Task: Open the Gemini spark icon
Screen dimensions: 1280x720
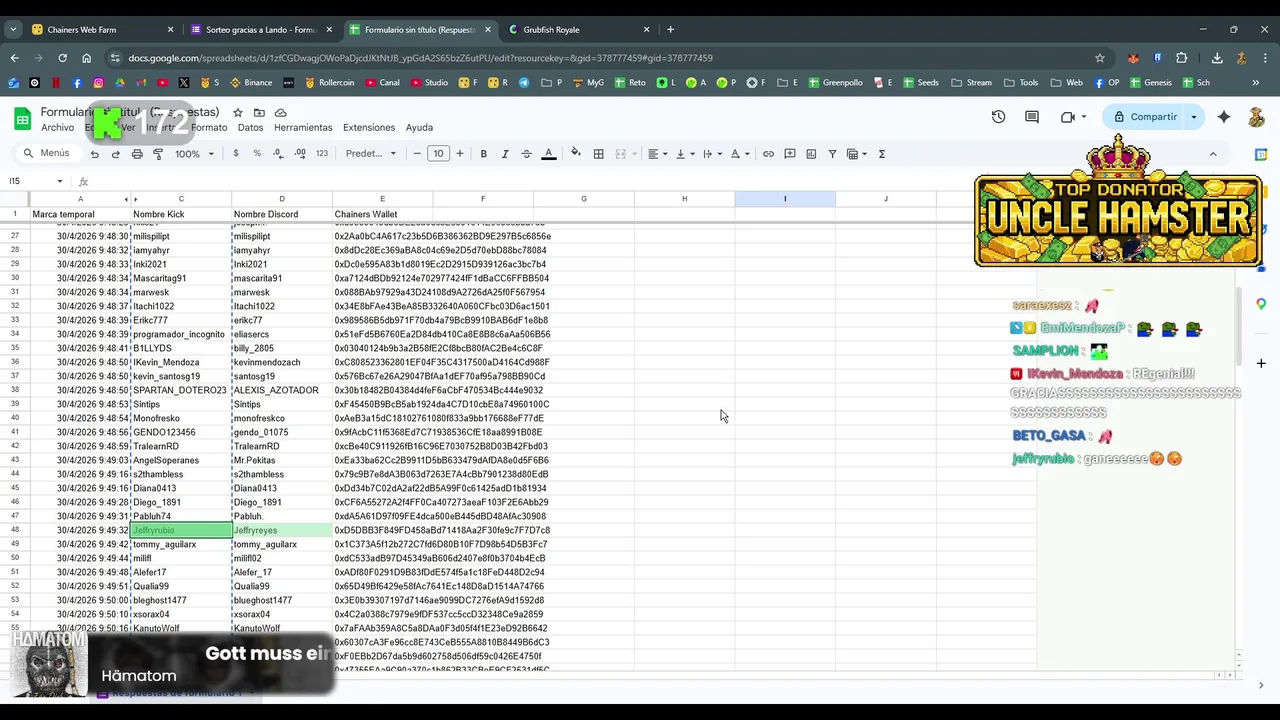Action: pos(1224,117)
